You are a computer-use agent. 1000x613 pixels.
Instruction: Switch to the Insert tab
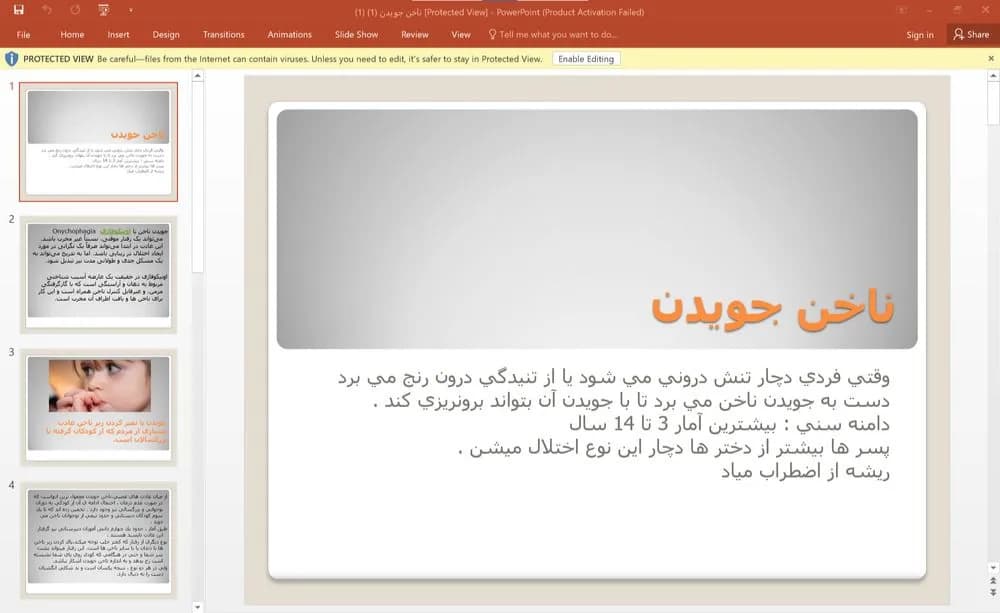[x=118, y=34]
